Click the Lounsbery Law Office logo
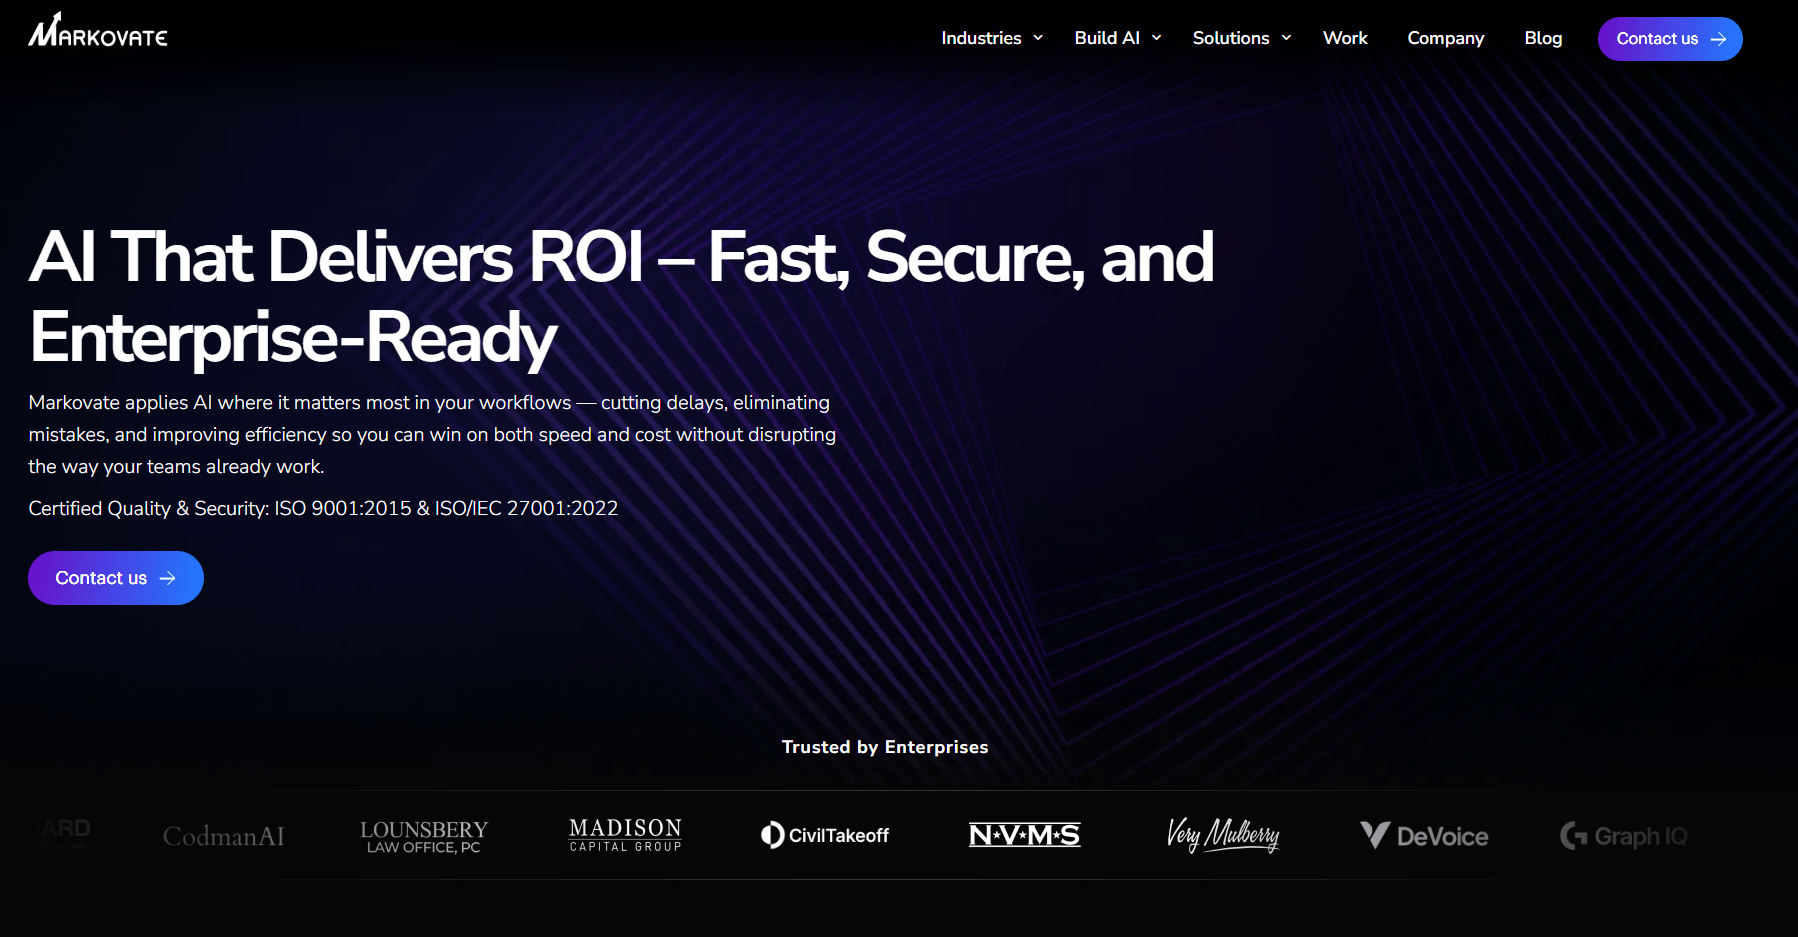1798x937 pixels. pyautogui.click(x=424, y=836)
